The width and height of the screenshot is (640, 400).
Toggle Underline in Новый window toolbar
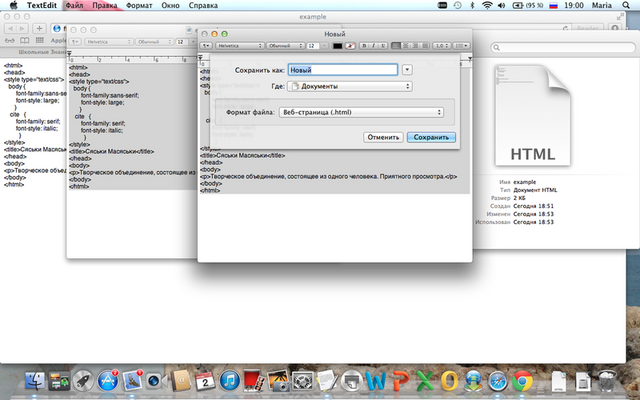click(x=383, y=46)
